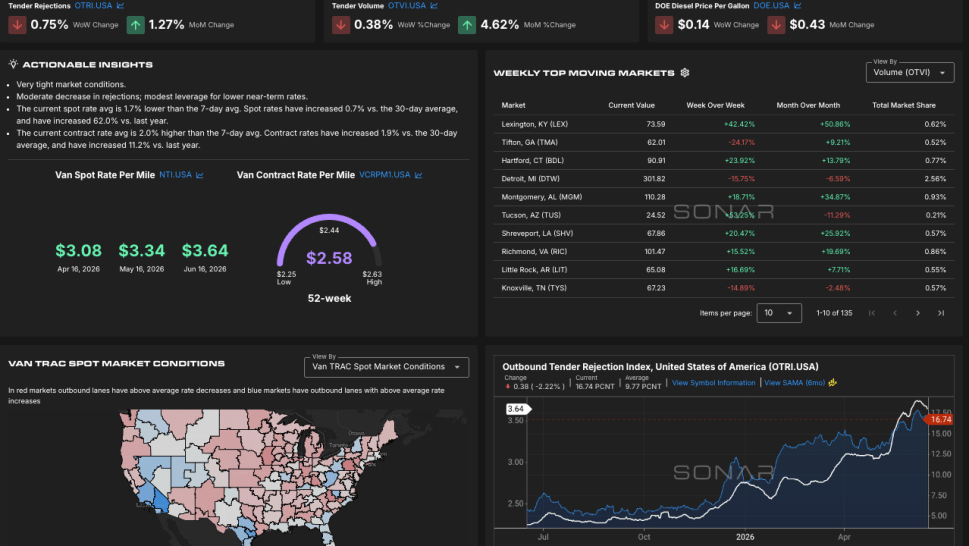This screenshot has height=546, width=969.
Task: Sort table by Week Over Week column
Action: point(715,106)
